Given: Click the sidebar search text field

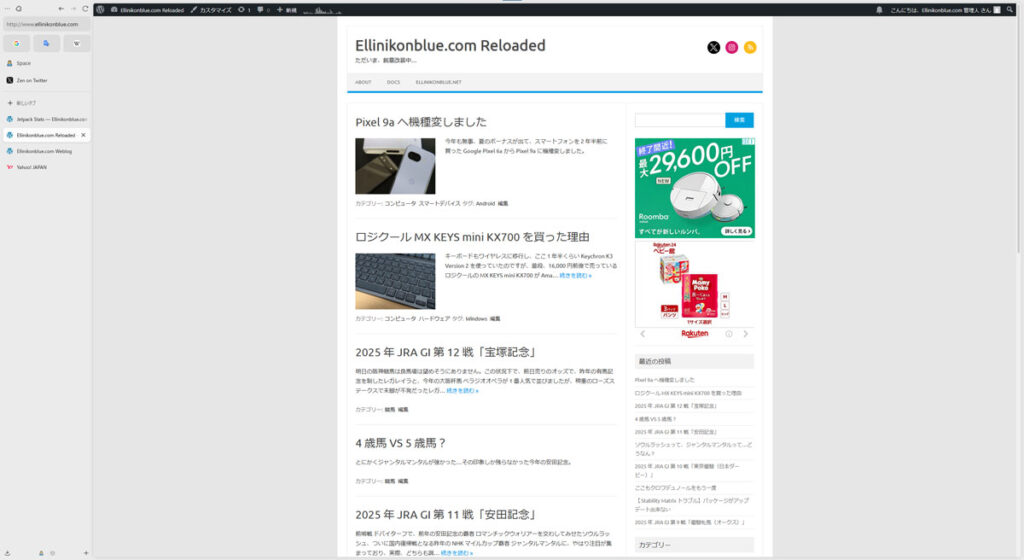Looking at the screenshot, I should [680, 120].
